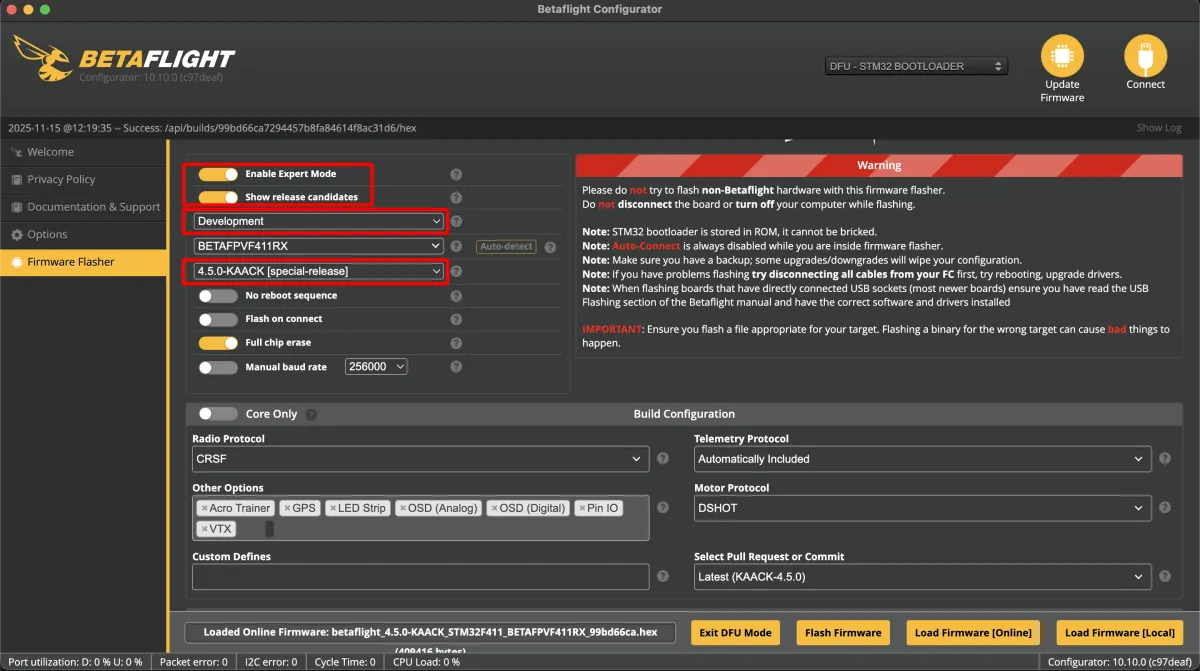Click help icon for No reboot sequence
The image size is (1200, 671).
(x=456, y=296)
